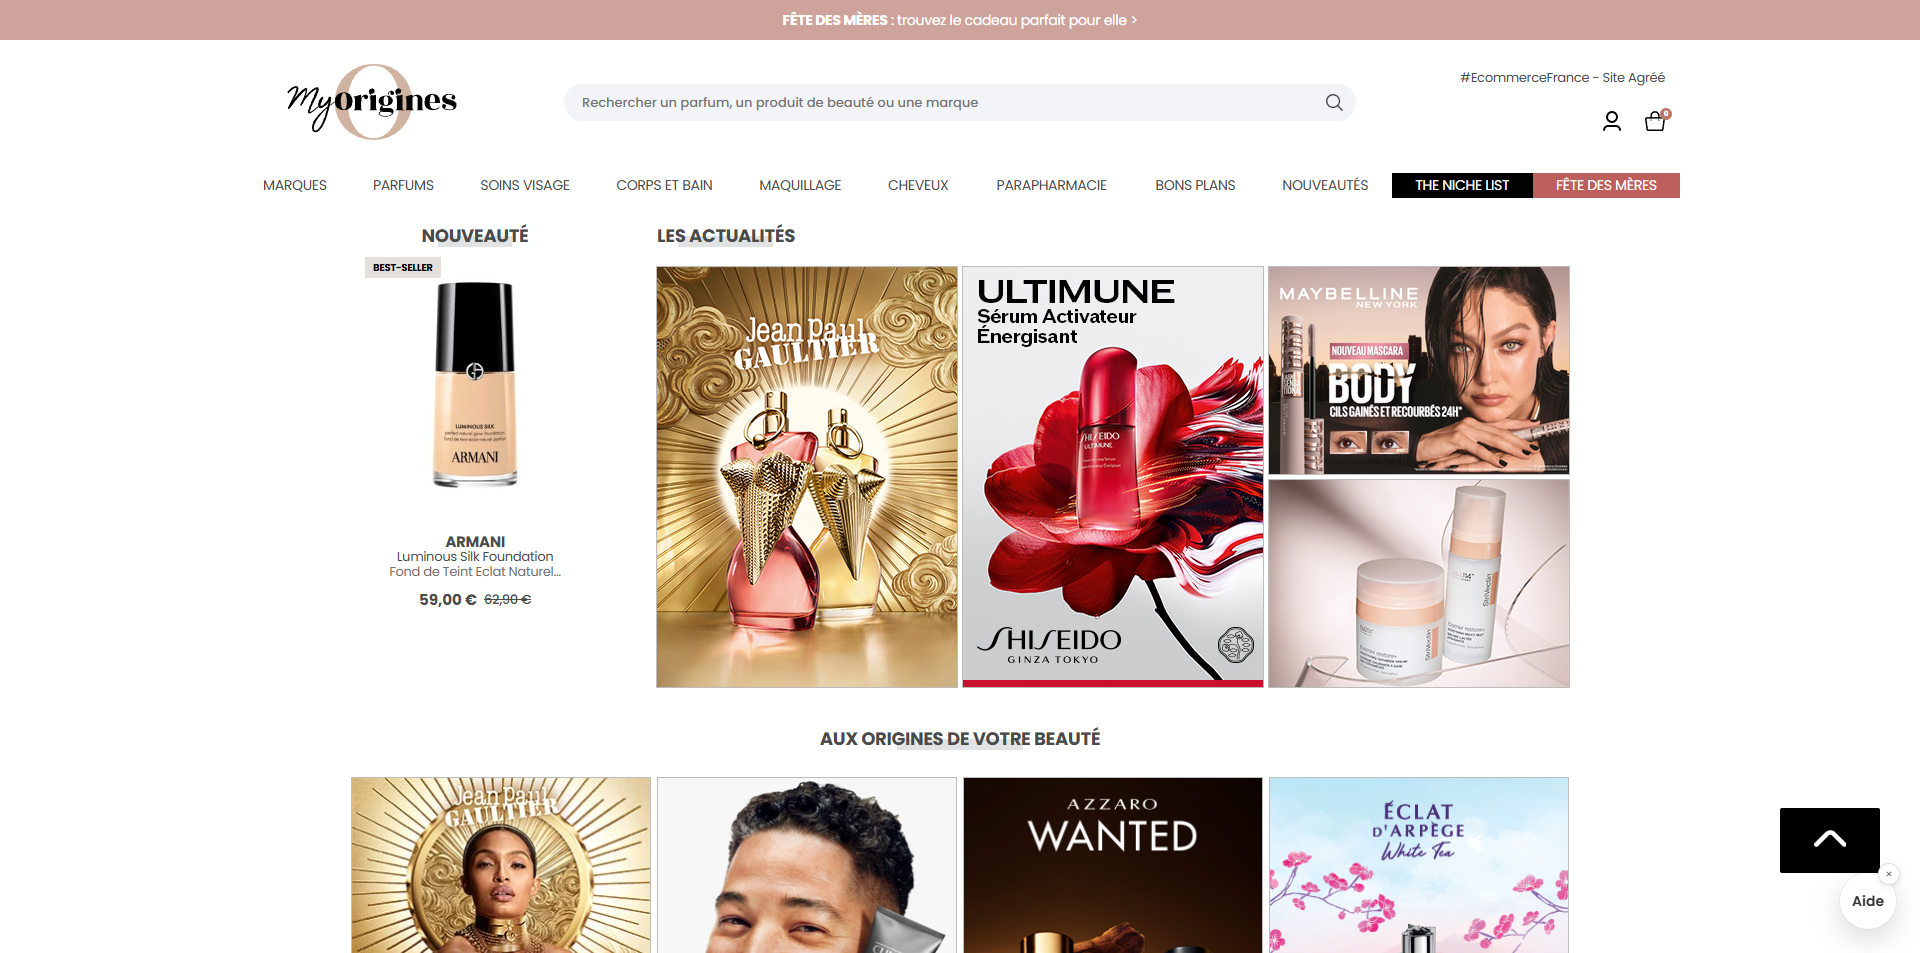The height and width of the screenshot is (953, 1920).
Task: Open THE NICHE LIST tab
Action: point(1462,185)
